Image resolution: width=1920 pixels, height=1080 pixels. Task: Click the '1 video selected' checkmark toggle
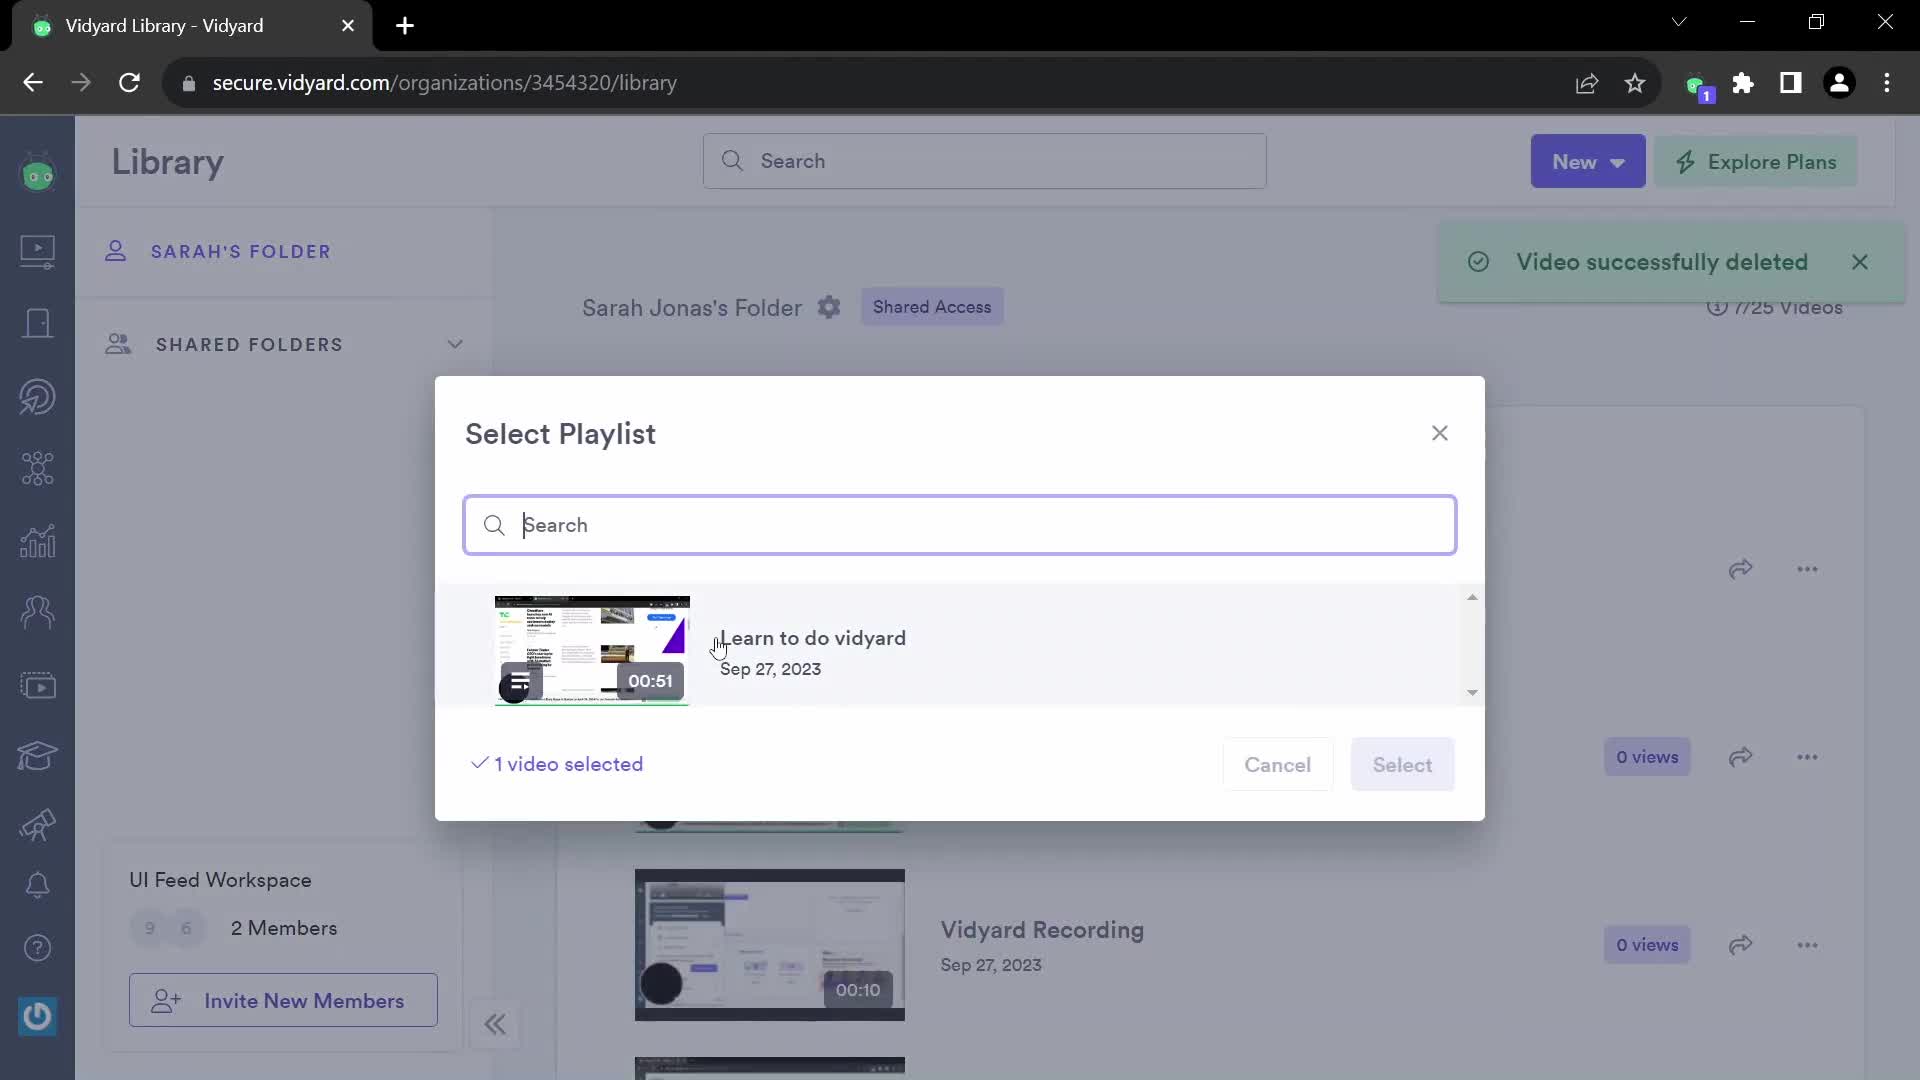coord(479,764)
